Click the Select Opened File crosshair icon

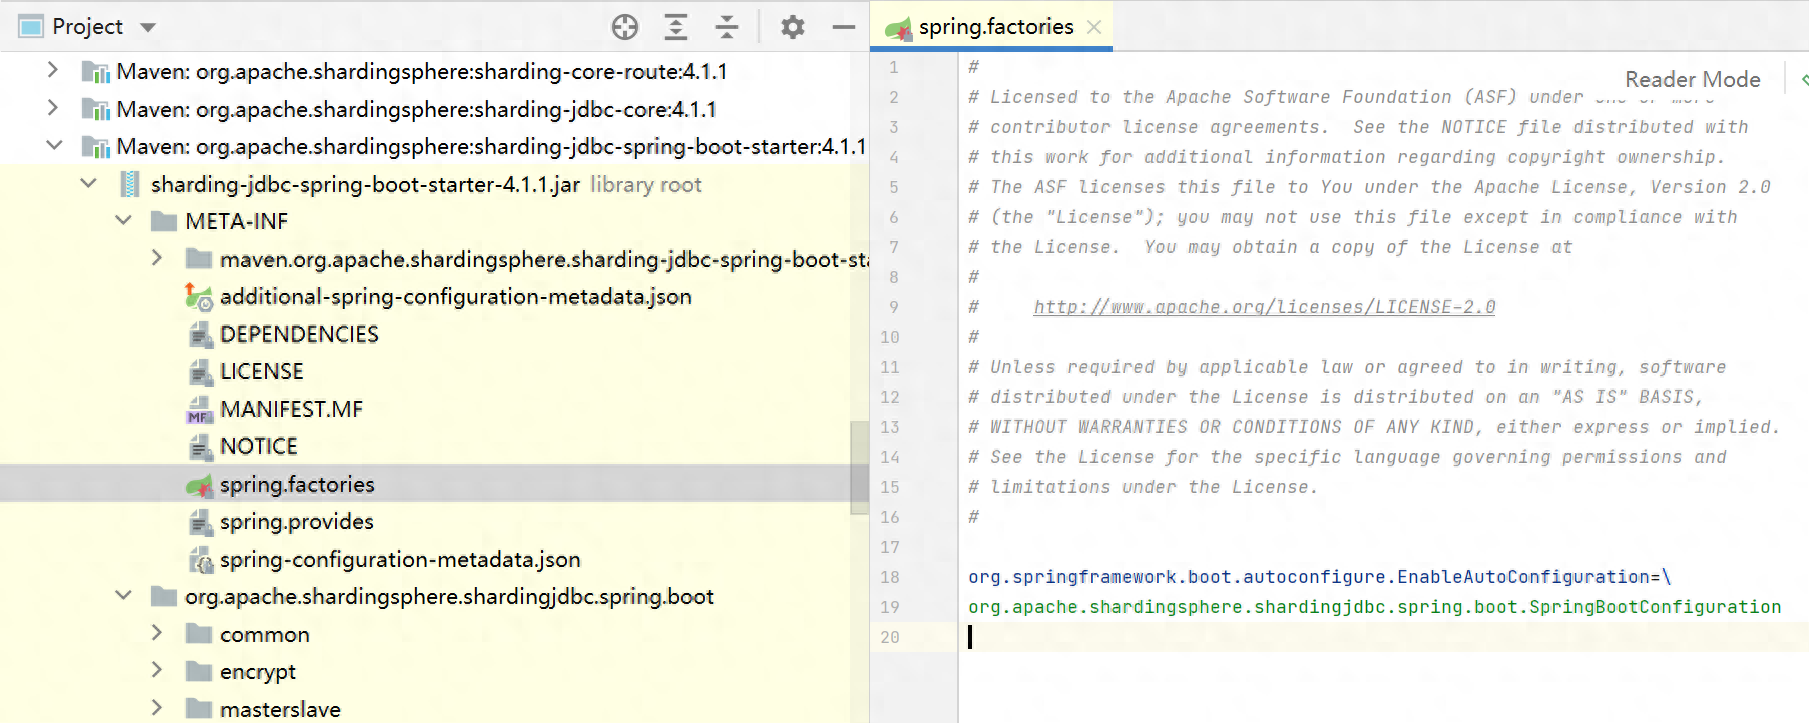click(x=625, y=27)
